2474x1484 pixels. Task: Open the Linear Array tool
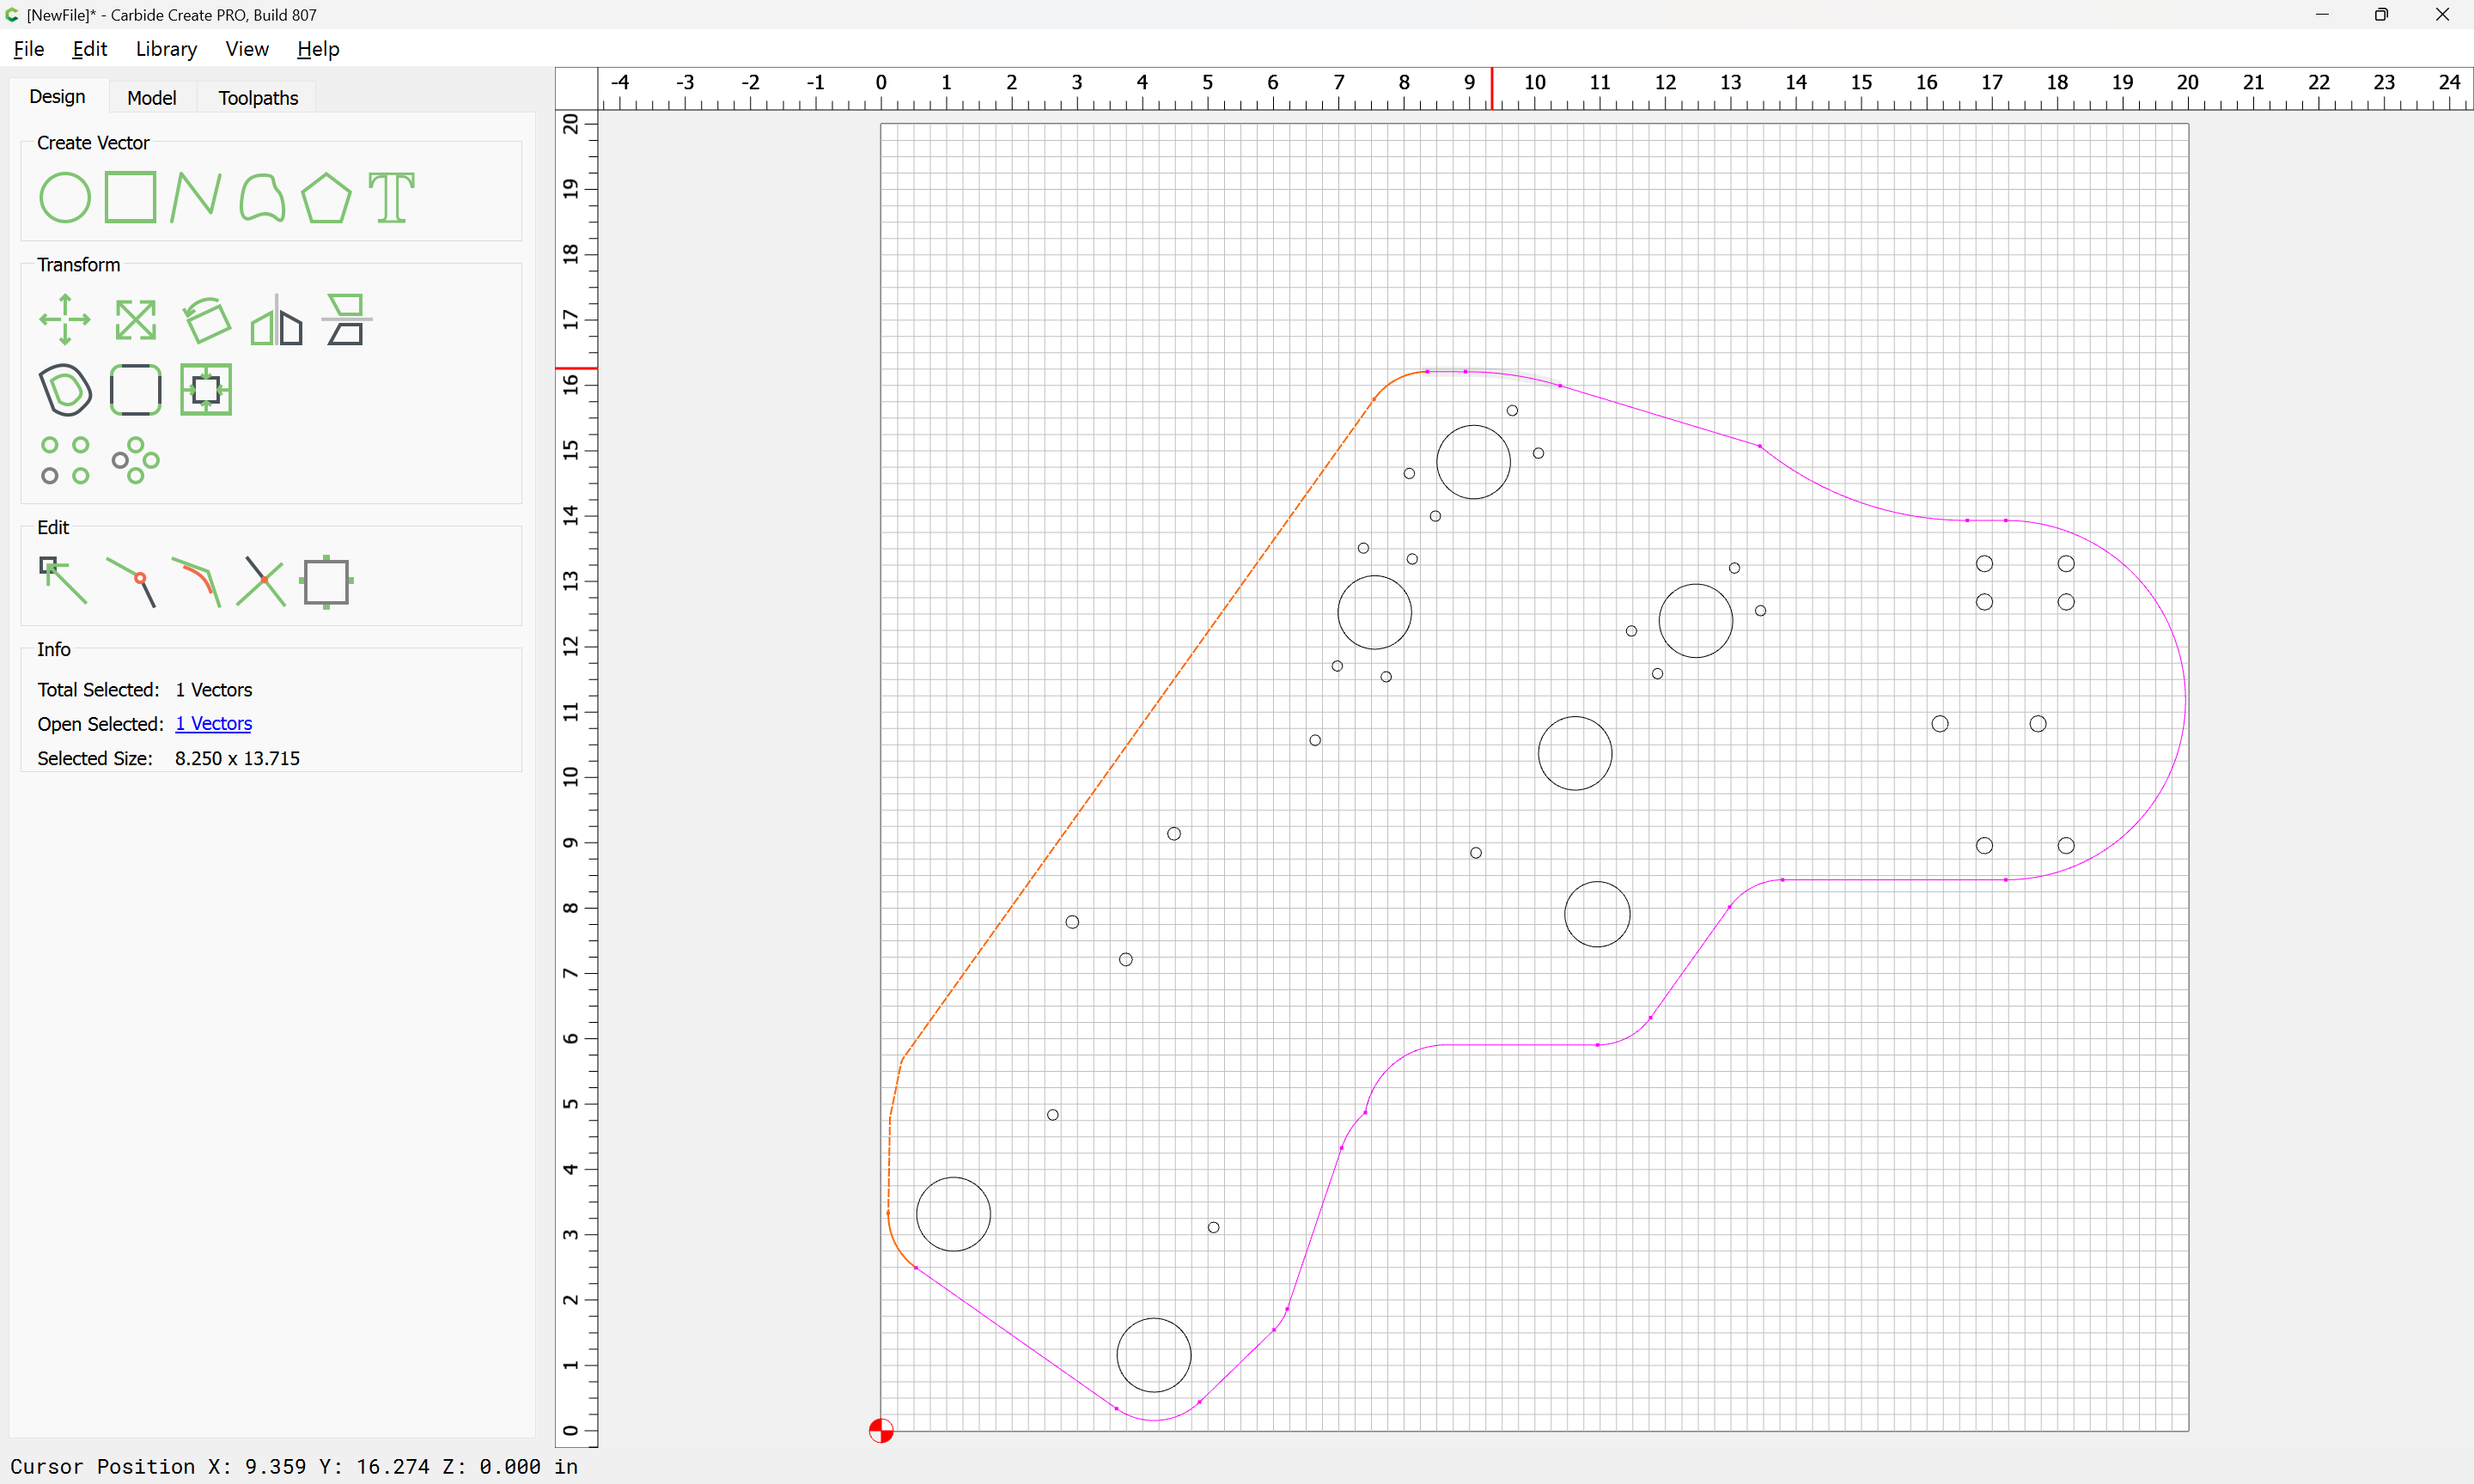tap(65, 460)
